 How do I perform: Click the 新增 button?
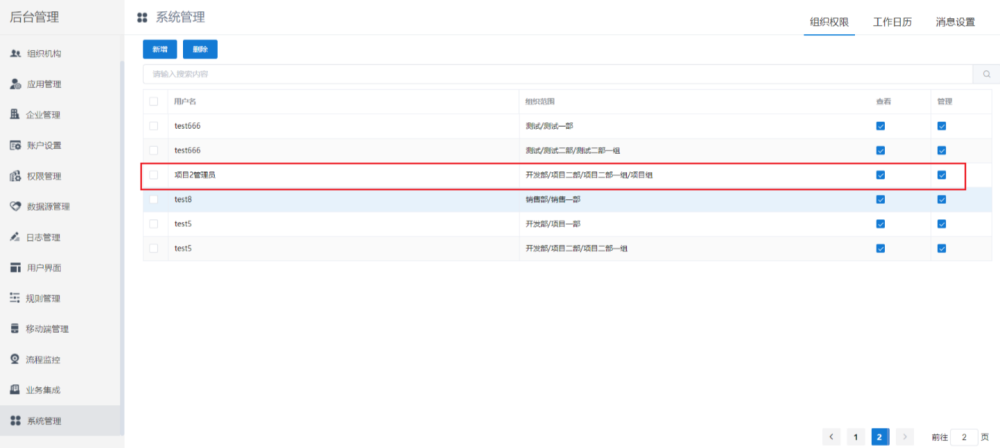(160, 48)
